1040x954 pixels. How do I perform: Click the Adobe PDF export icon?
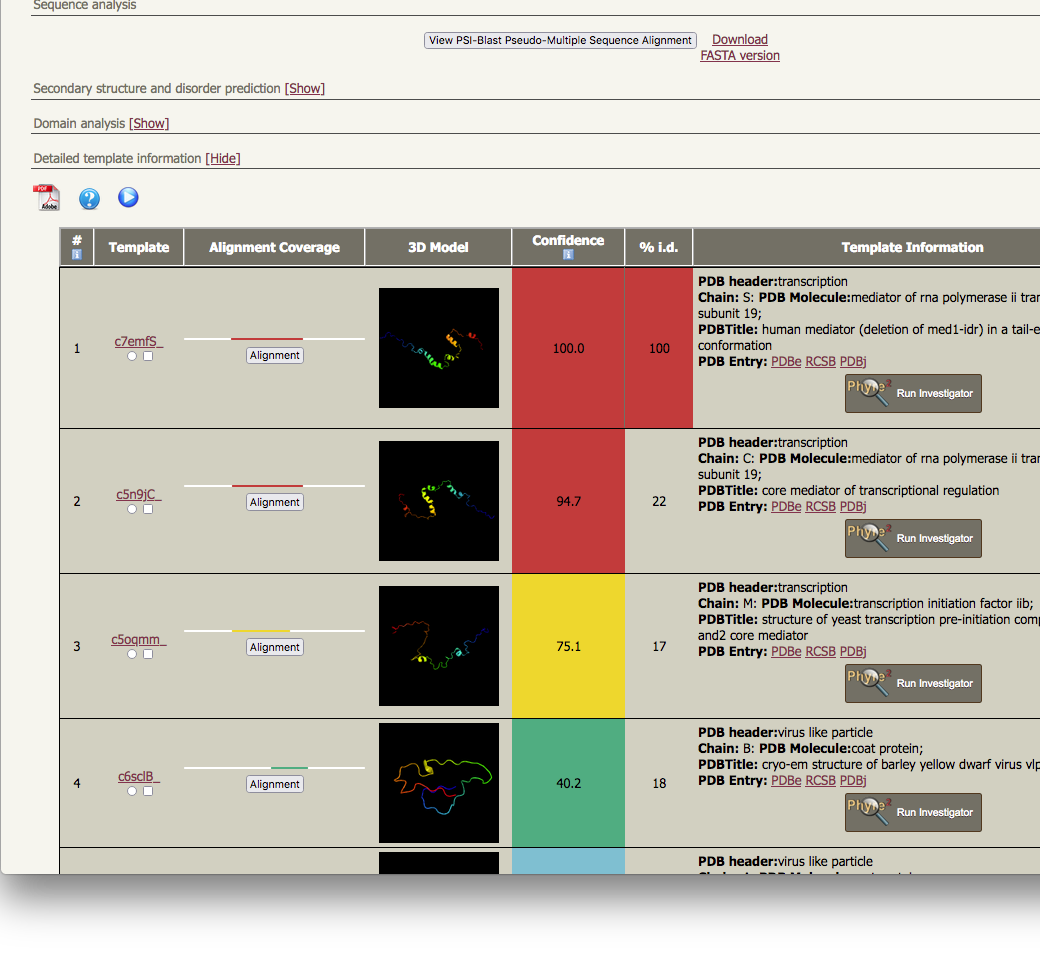click(x=47, y=198)
